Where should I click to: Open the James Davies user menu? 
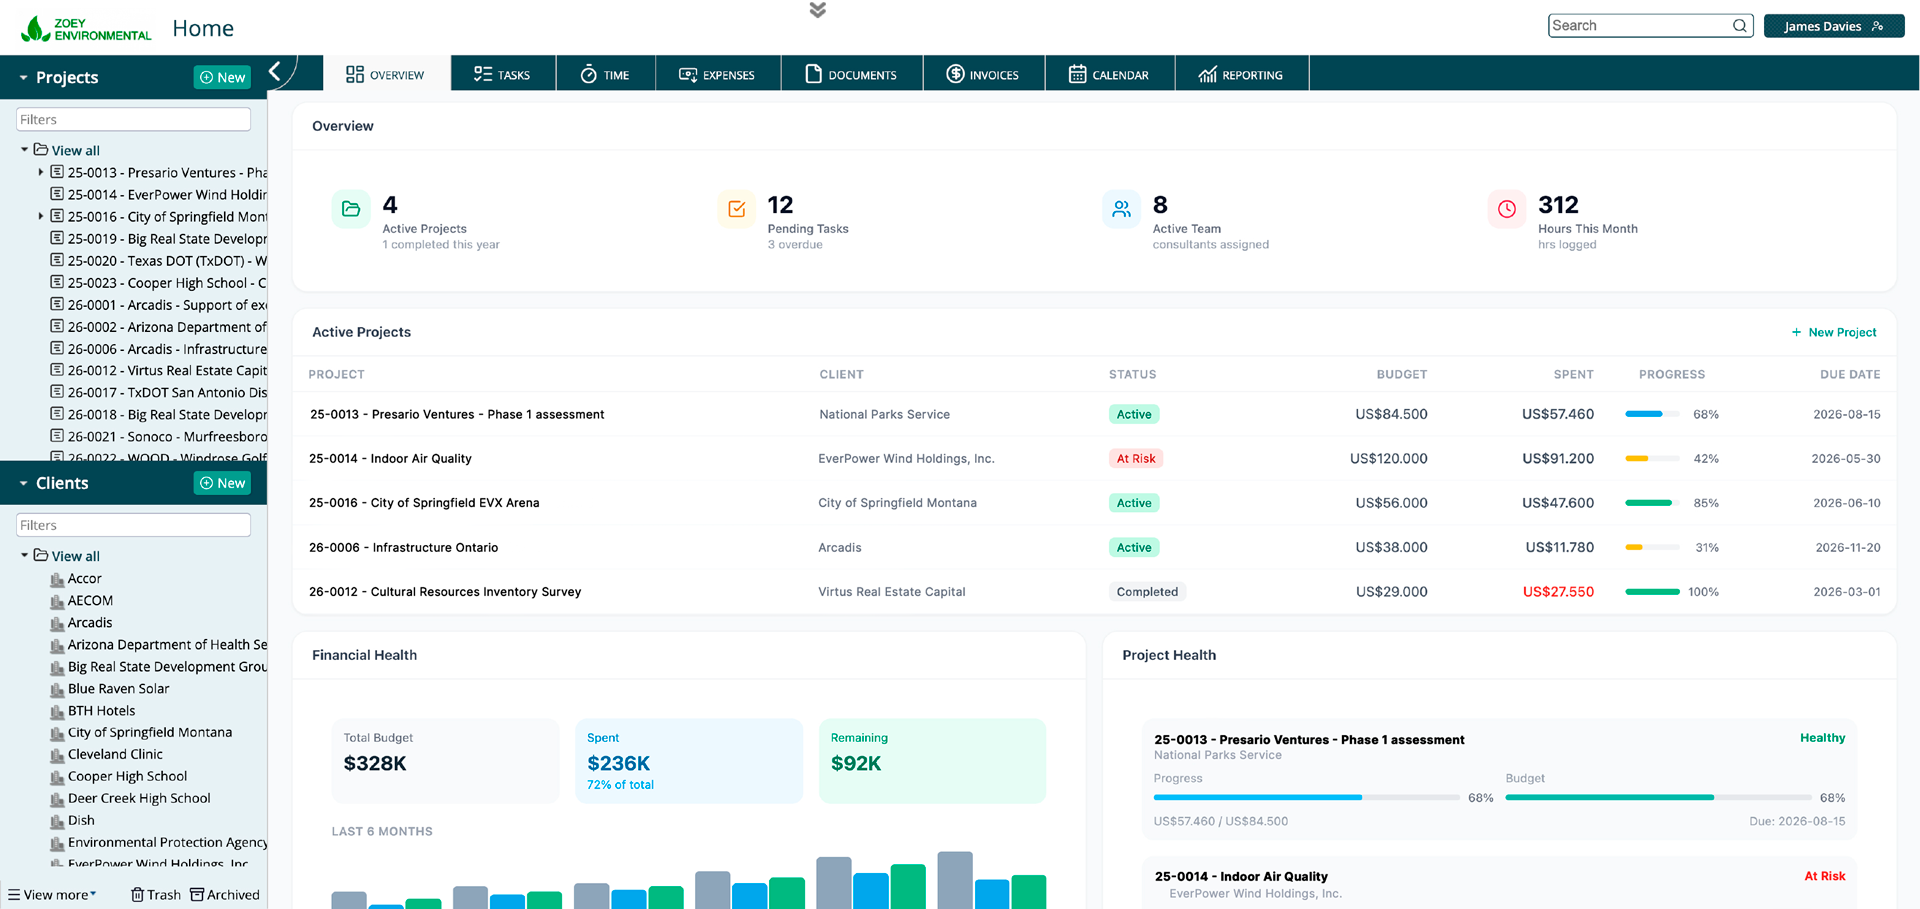point(1833,26)
